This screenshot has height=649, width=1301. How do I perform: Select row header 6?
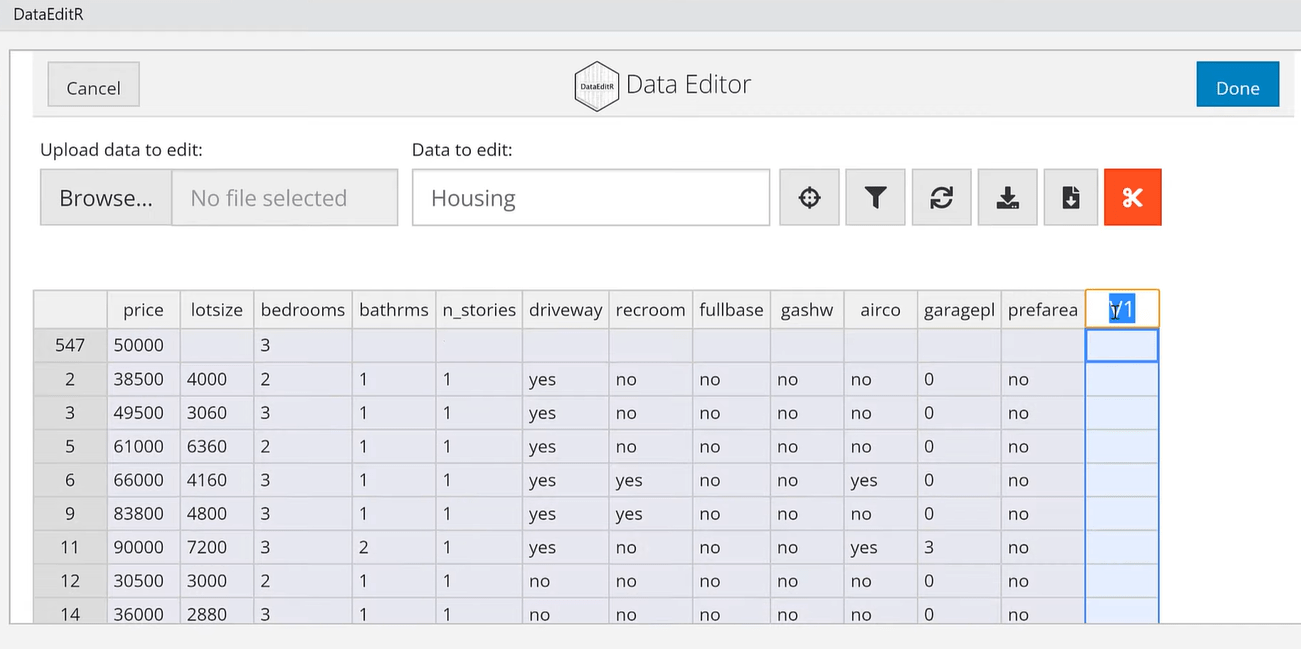point(70,480)
